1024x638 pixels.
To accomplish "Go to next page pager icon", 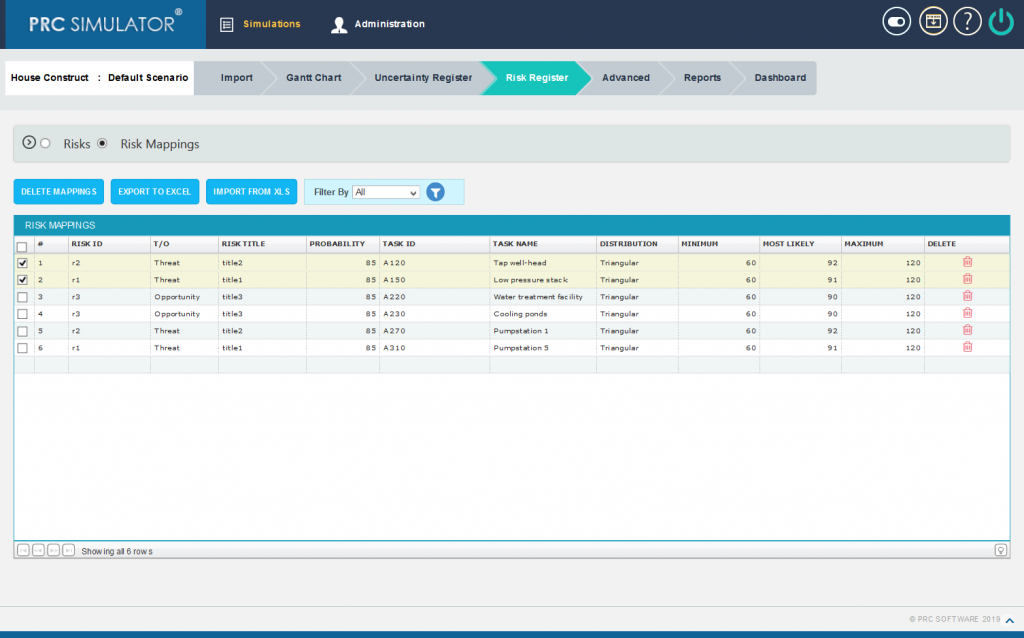I will tap(54, 550).
